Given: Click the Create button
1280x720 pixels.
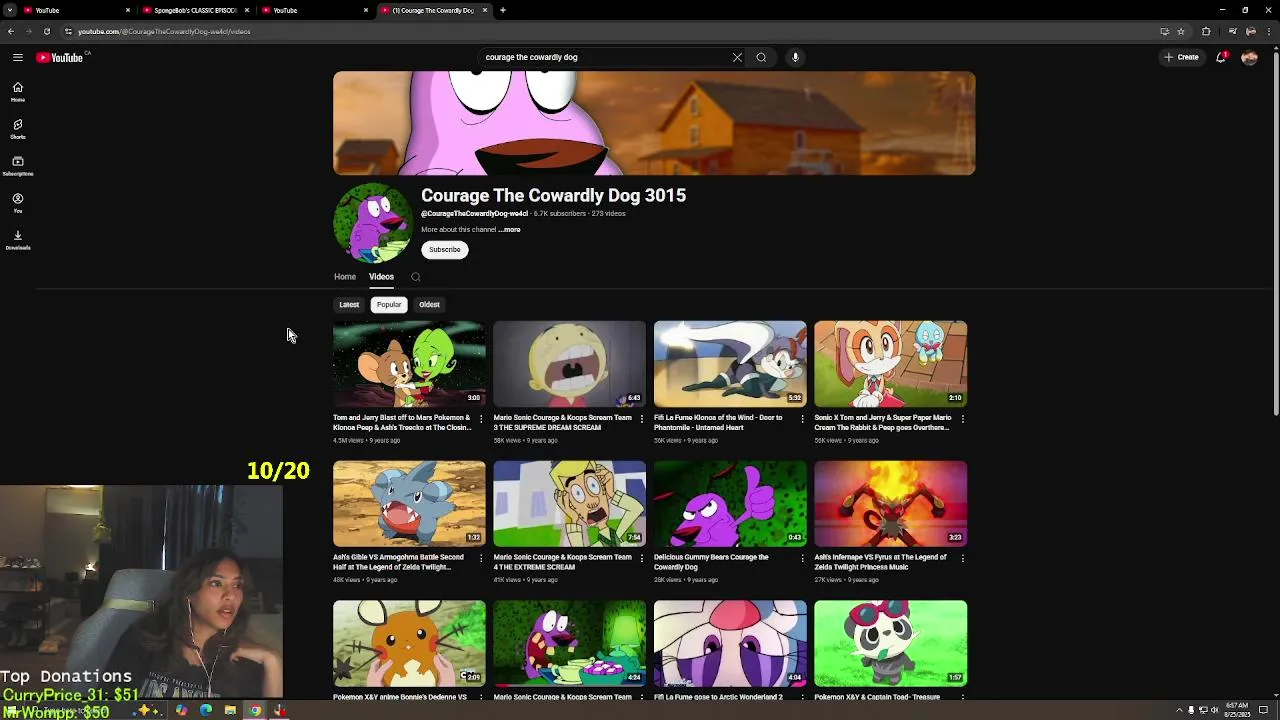Looking at the screenshot, I should click(1181, 57).
